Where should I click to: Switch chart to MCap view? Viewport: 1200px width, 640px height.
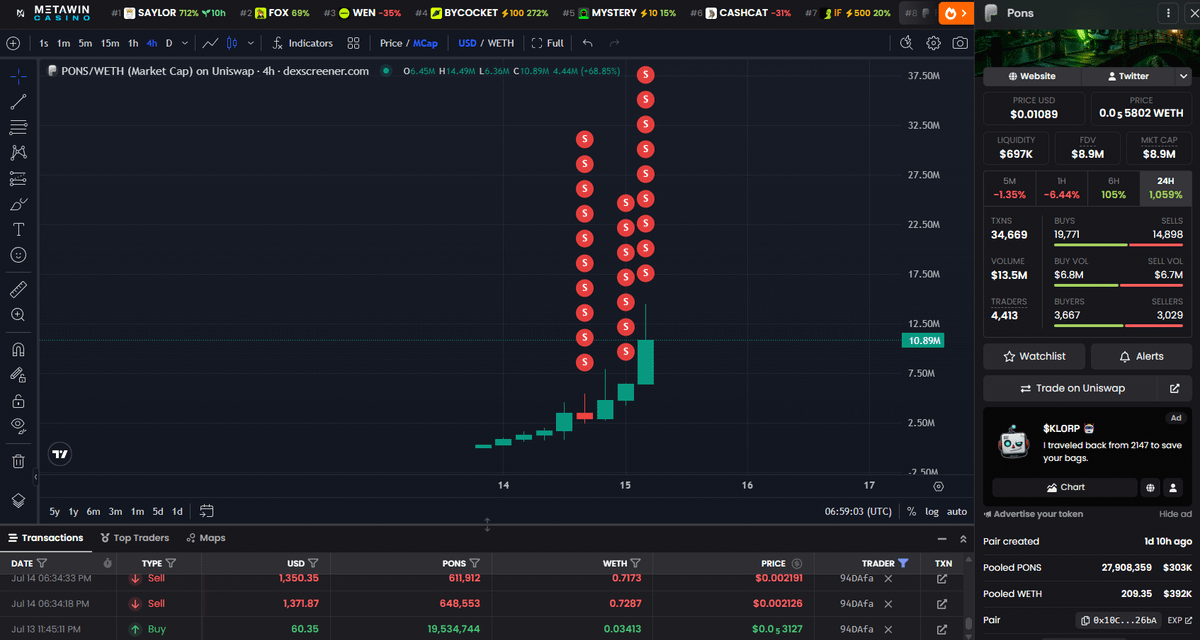pos(425,43)
